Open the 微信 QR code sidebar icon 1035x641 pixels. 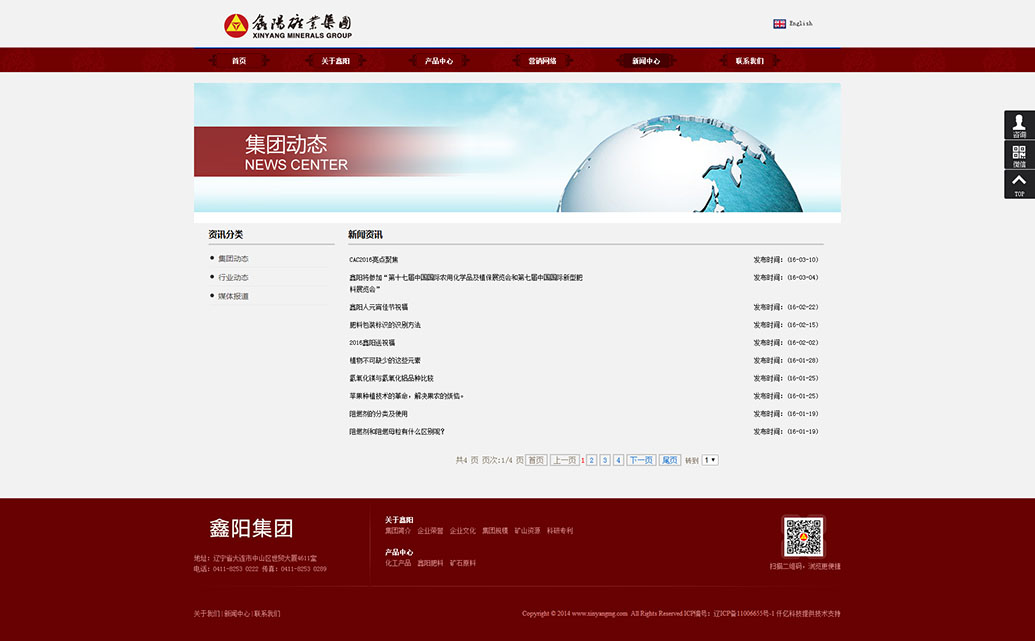[x=1019, y=155]
